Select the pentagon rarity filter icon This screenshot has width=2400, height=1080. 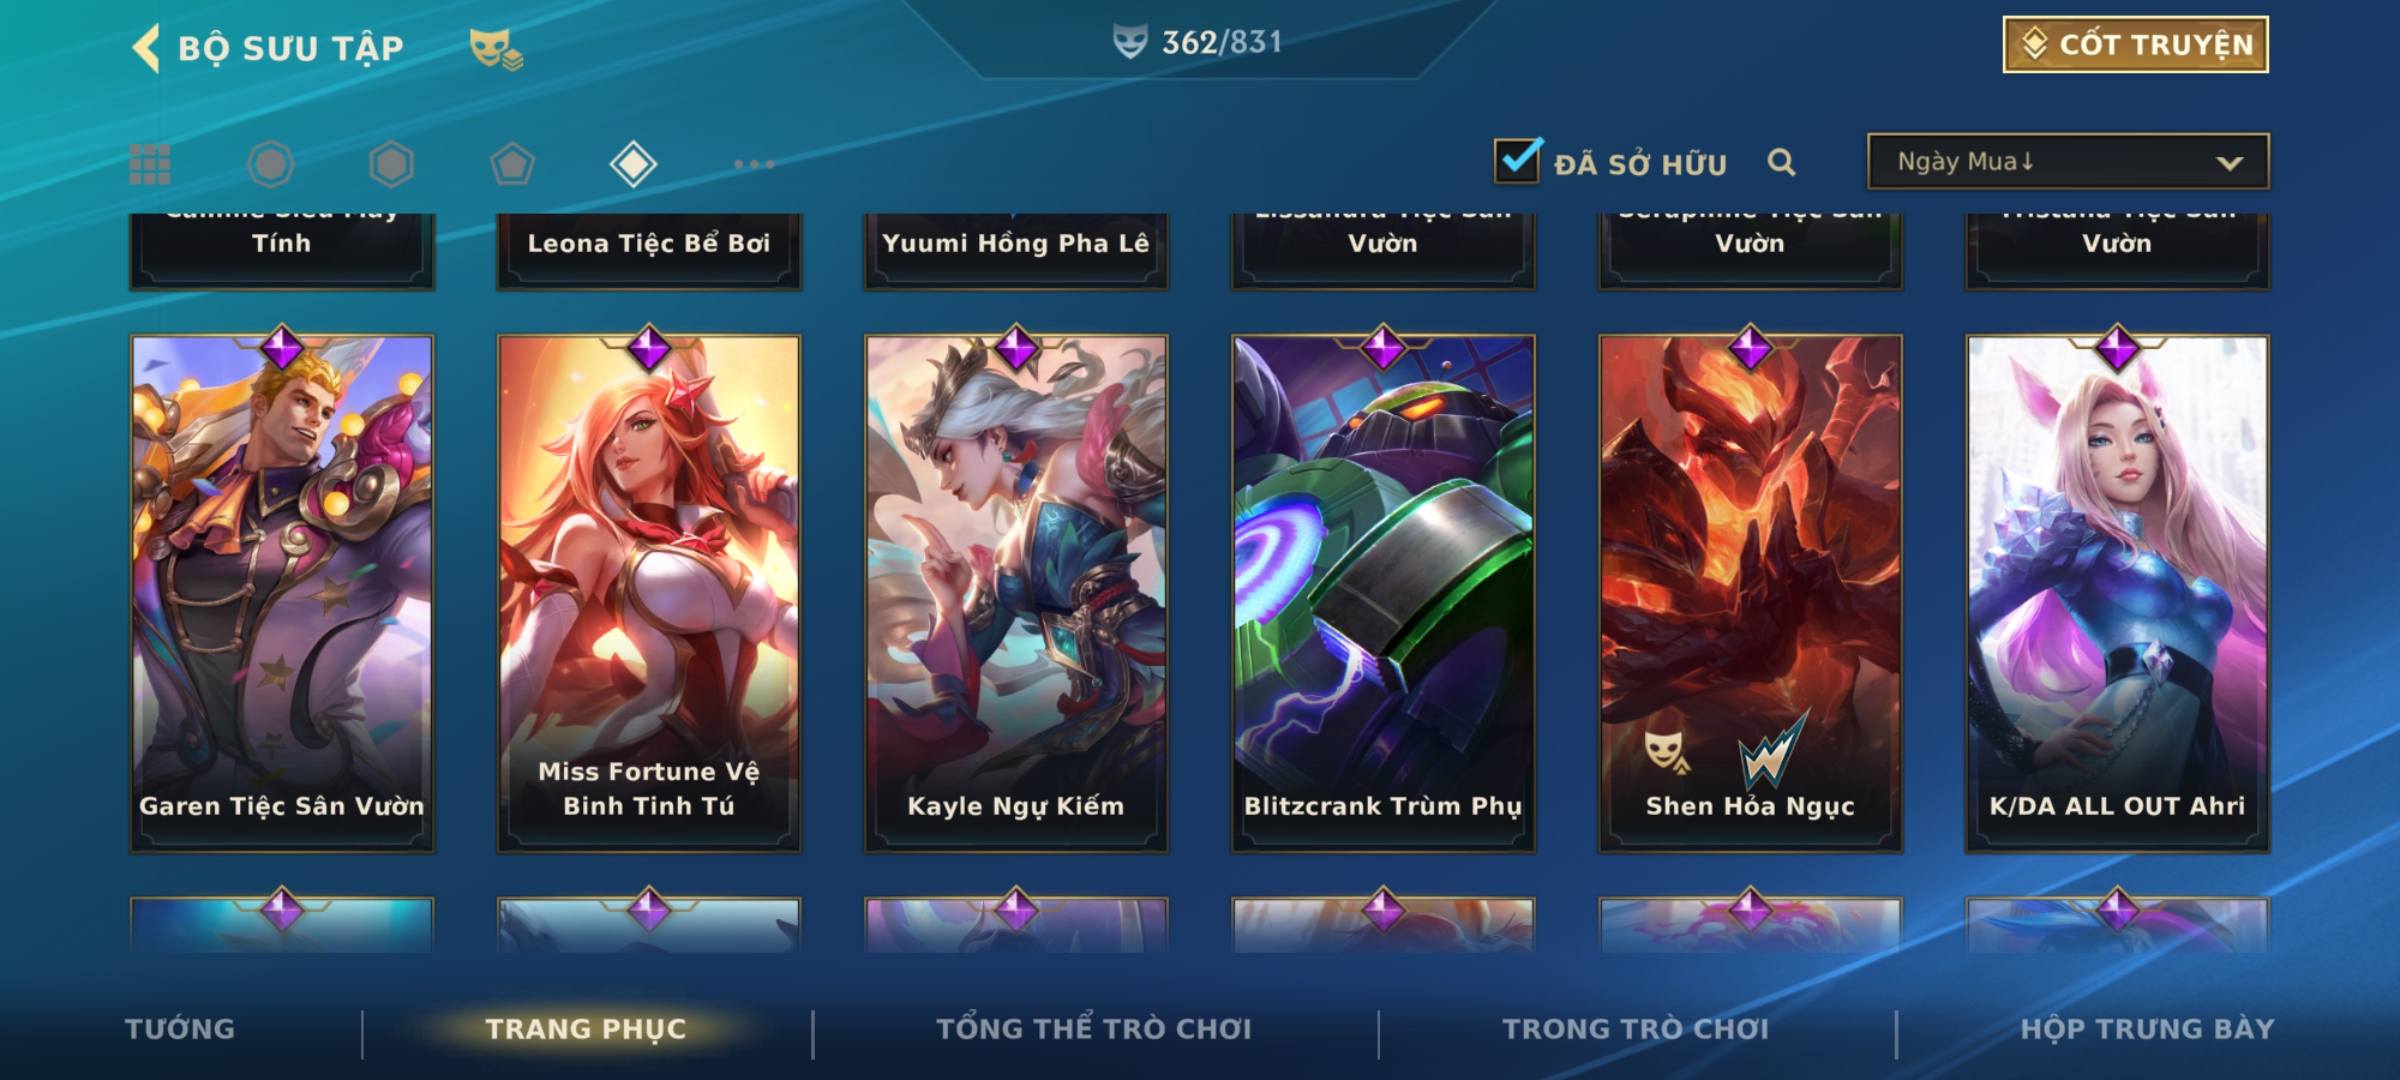[512, 164]
